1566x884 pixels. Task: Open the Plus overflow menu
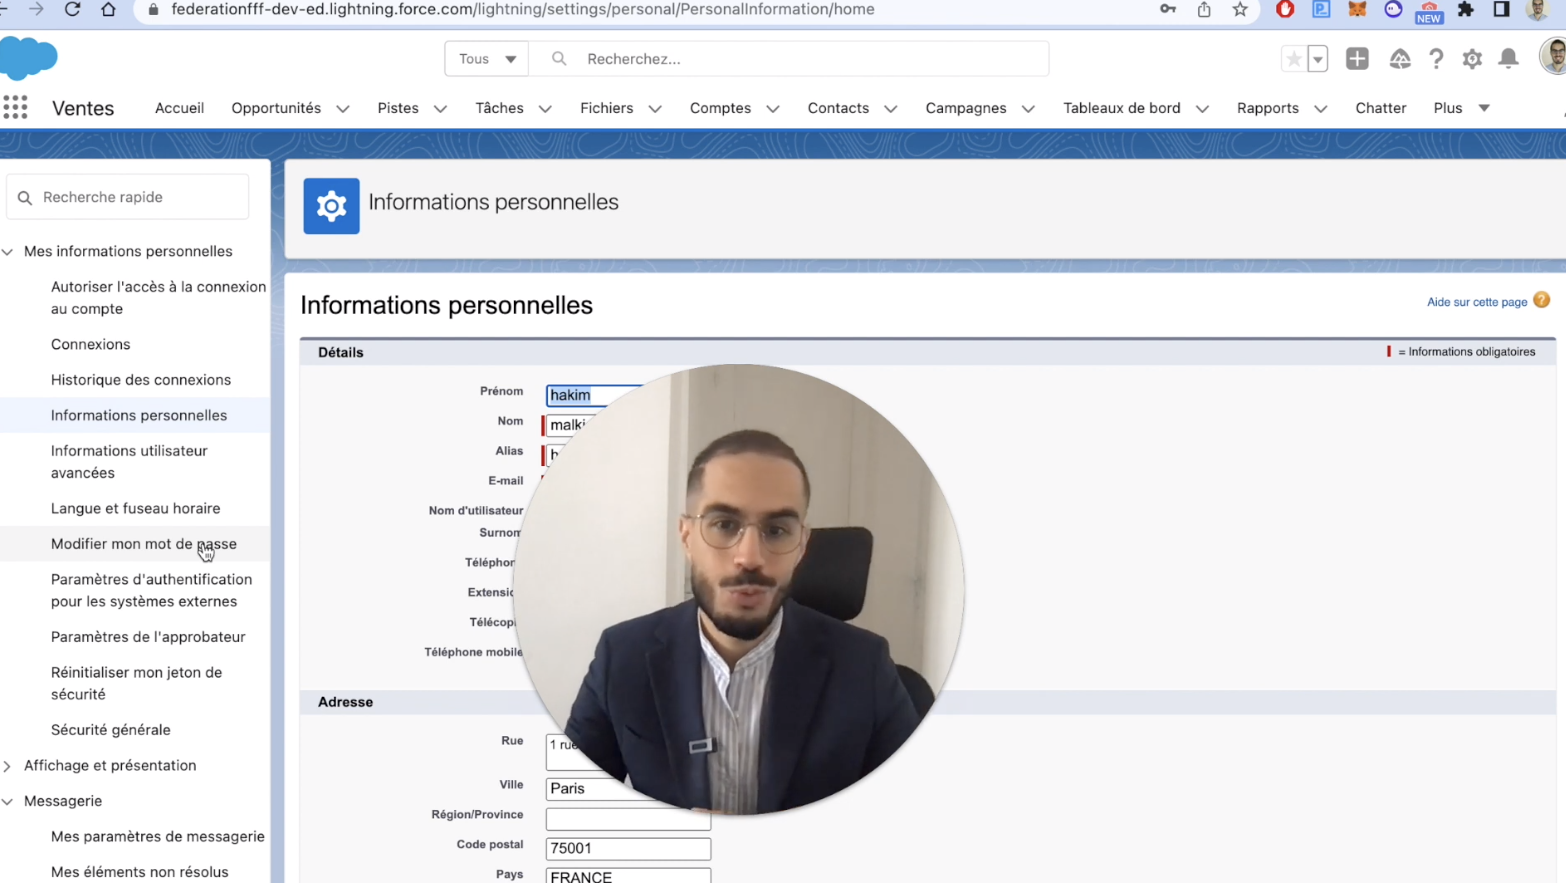pyautogui.click(x=1461, y=108)
